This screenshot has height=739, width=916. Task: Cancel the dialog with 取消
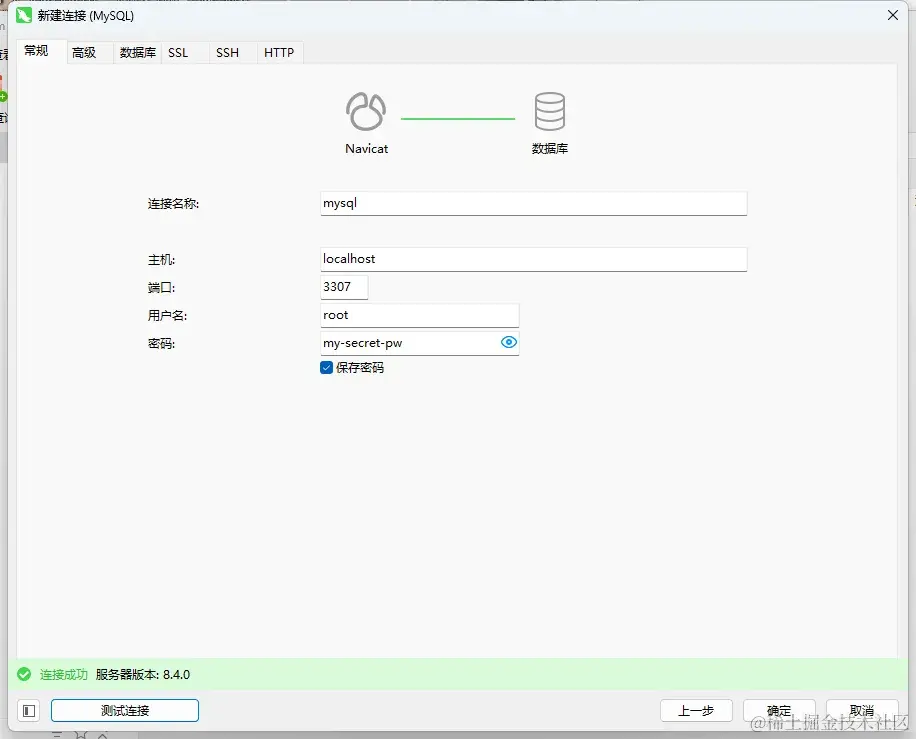tap(862, 710)
